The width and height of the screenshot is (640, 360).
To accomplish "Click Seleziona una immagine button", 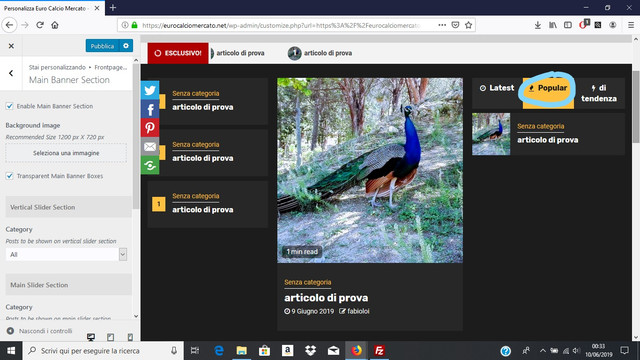I will [66, 153].
